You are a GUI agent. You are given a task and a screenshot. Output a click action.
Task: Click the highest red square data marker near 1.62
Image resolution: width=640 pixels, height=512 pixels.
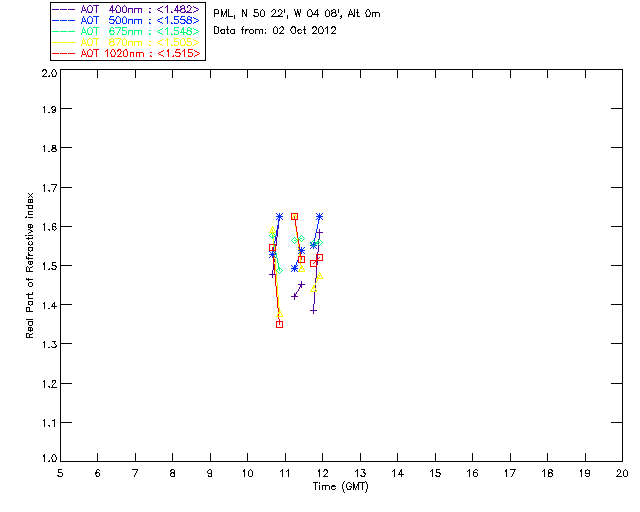(294, 216)
